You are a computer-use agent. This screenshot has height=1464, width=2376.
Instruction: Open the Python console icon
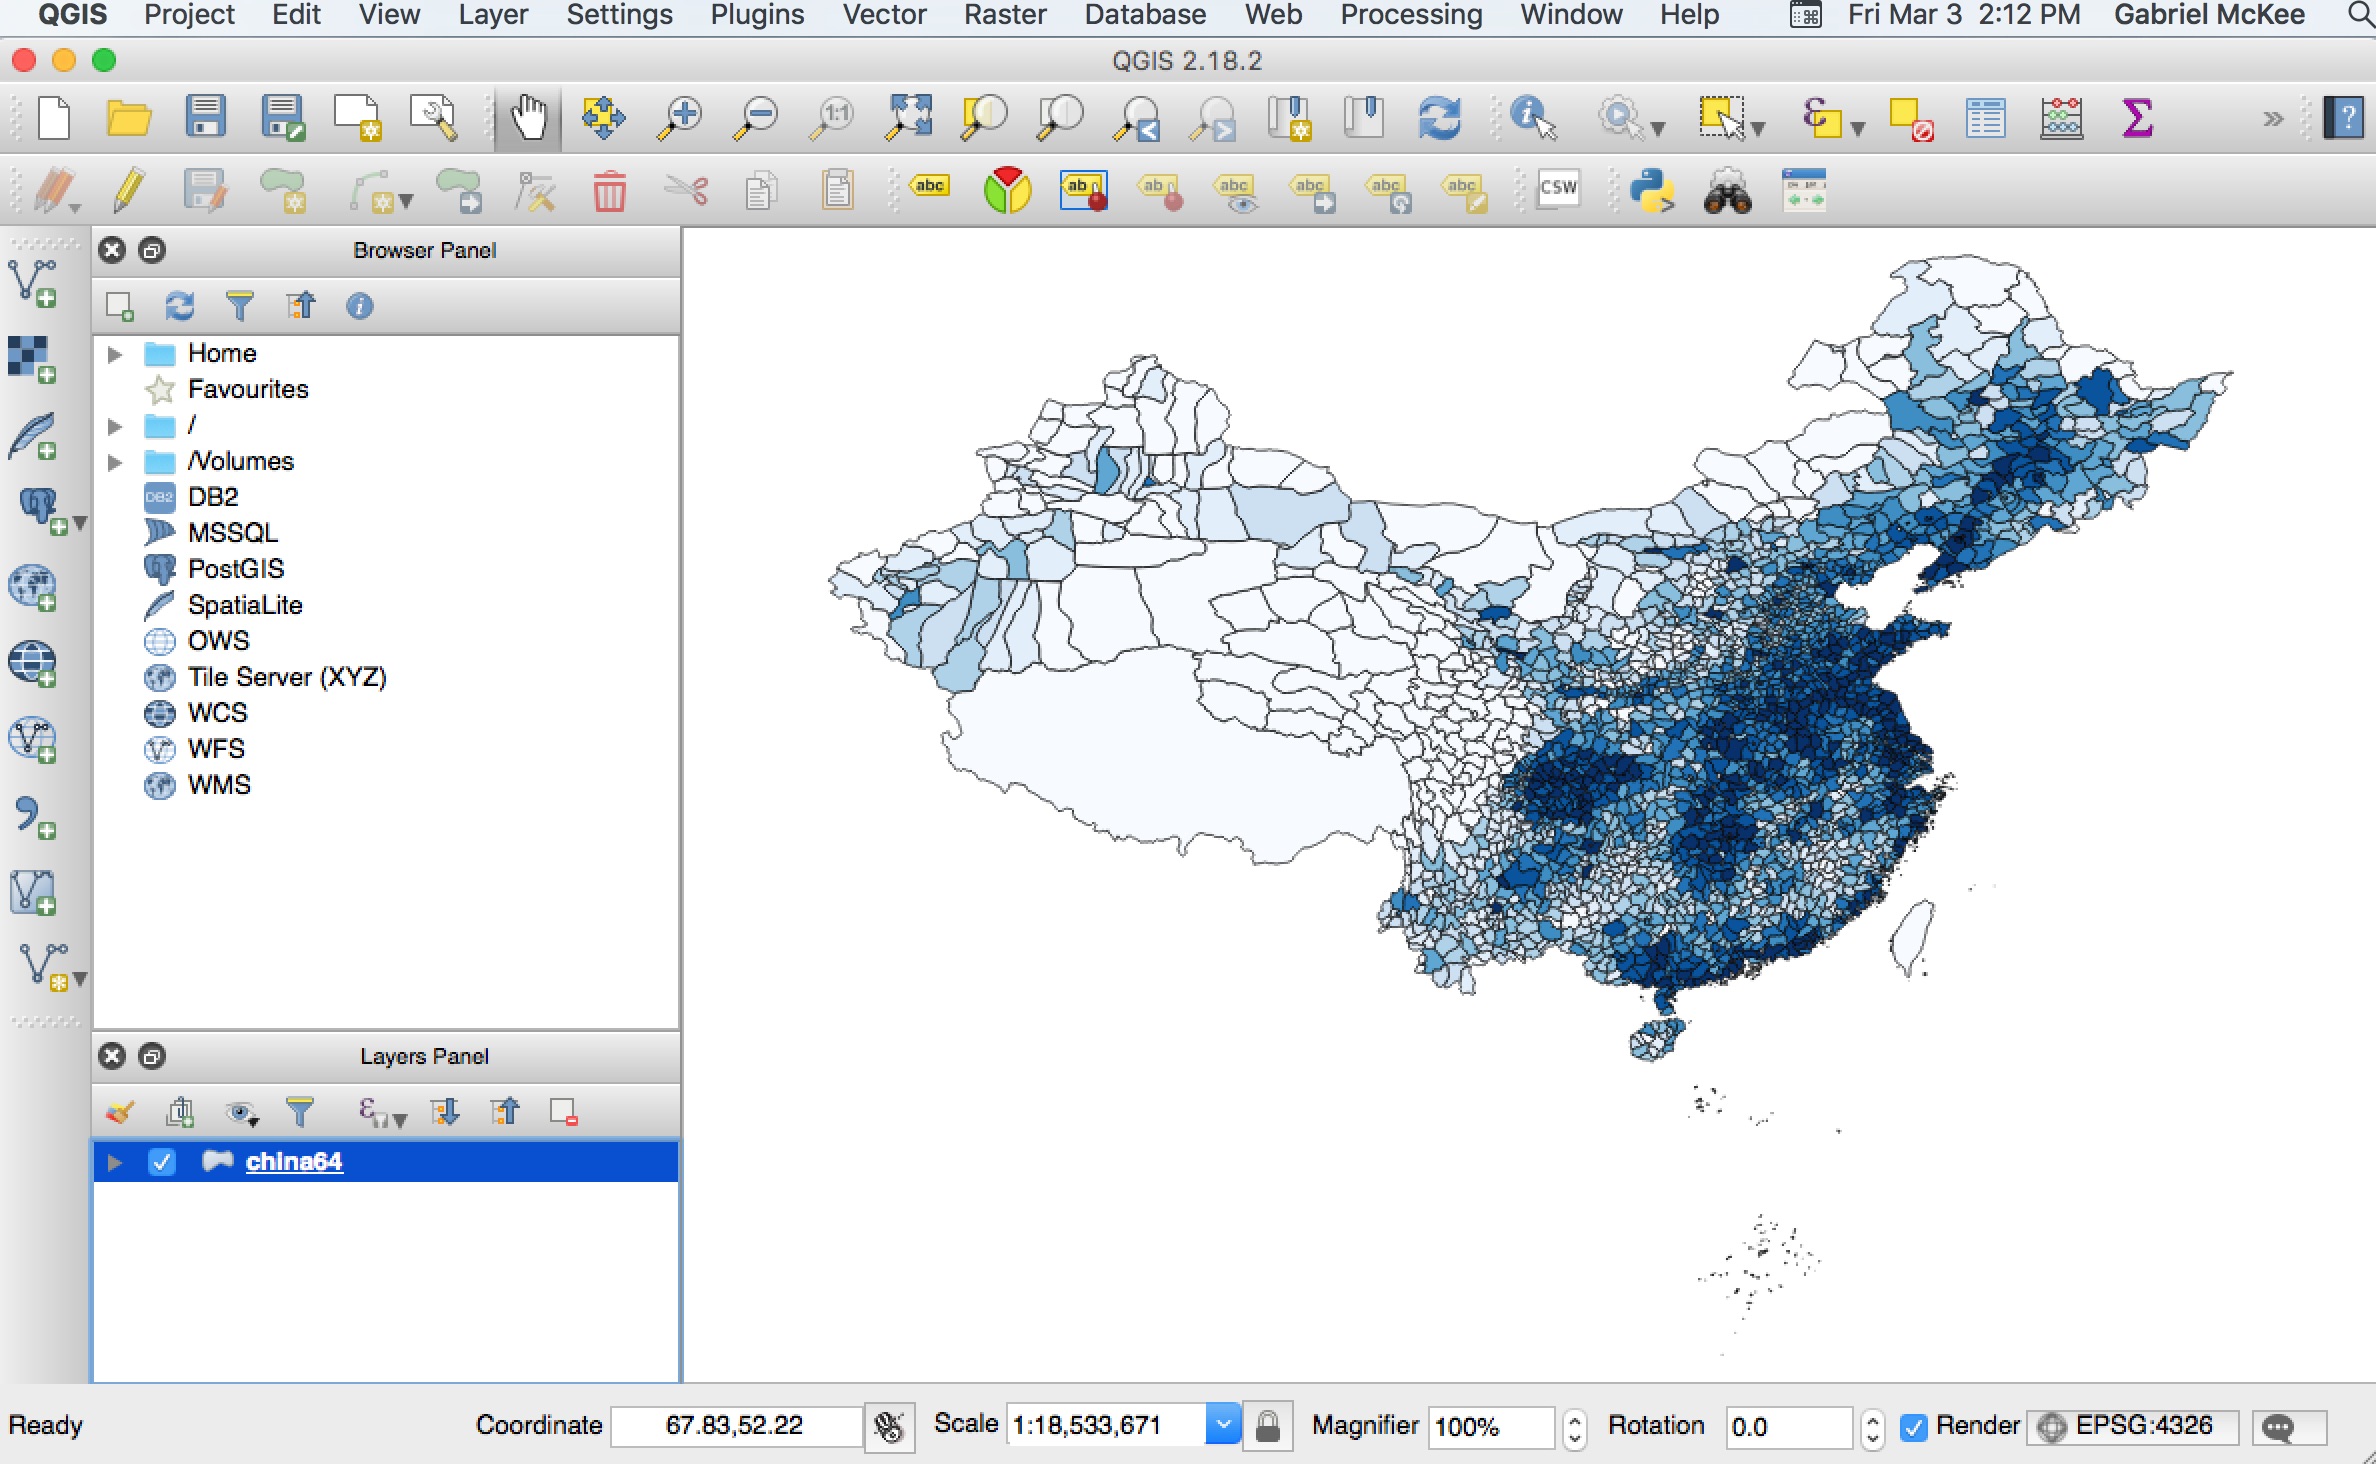tap(1651, 191)
